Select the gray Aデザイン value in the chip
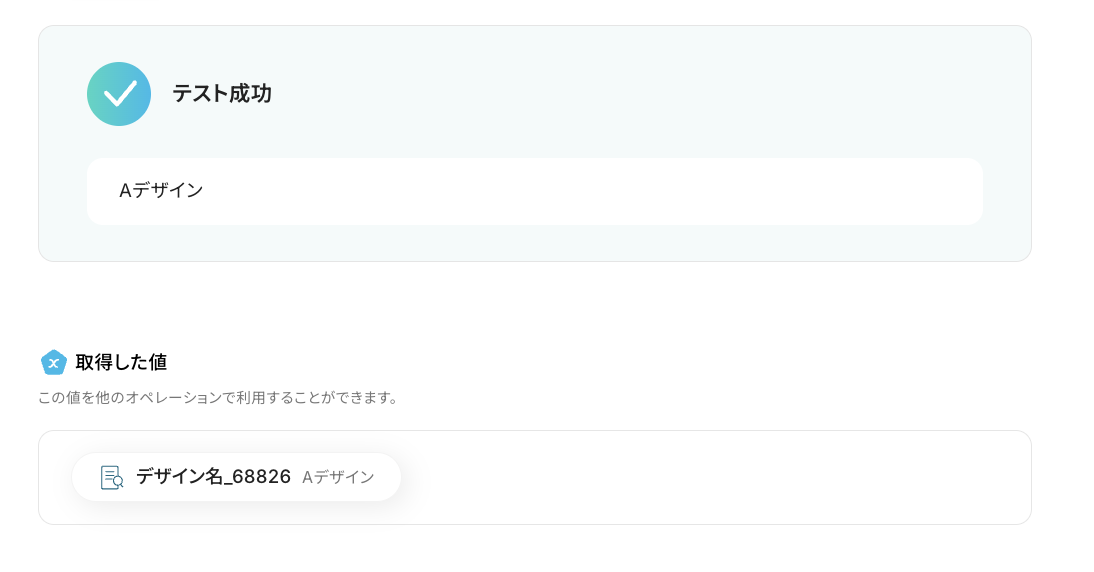The image size is (1094, 572). [x=338, y=477]
